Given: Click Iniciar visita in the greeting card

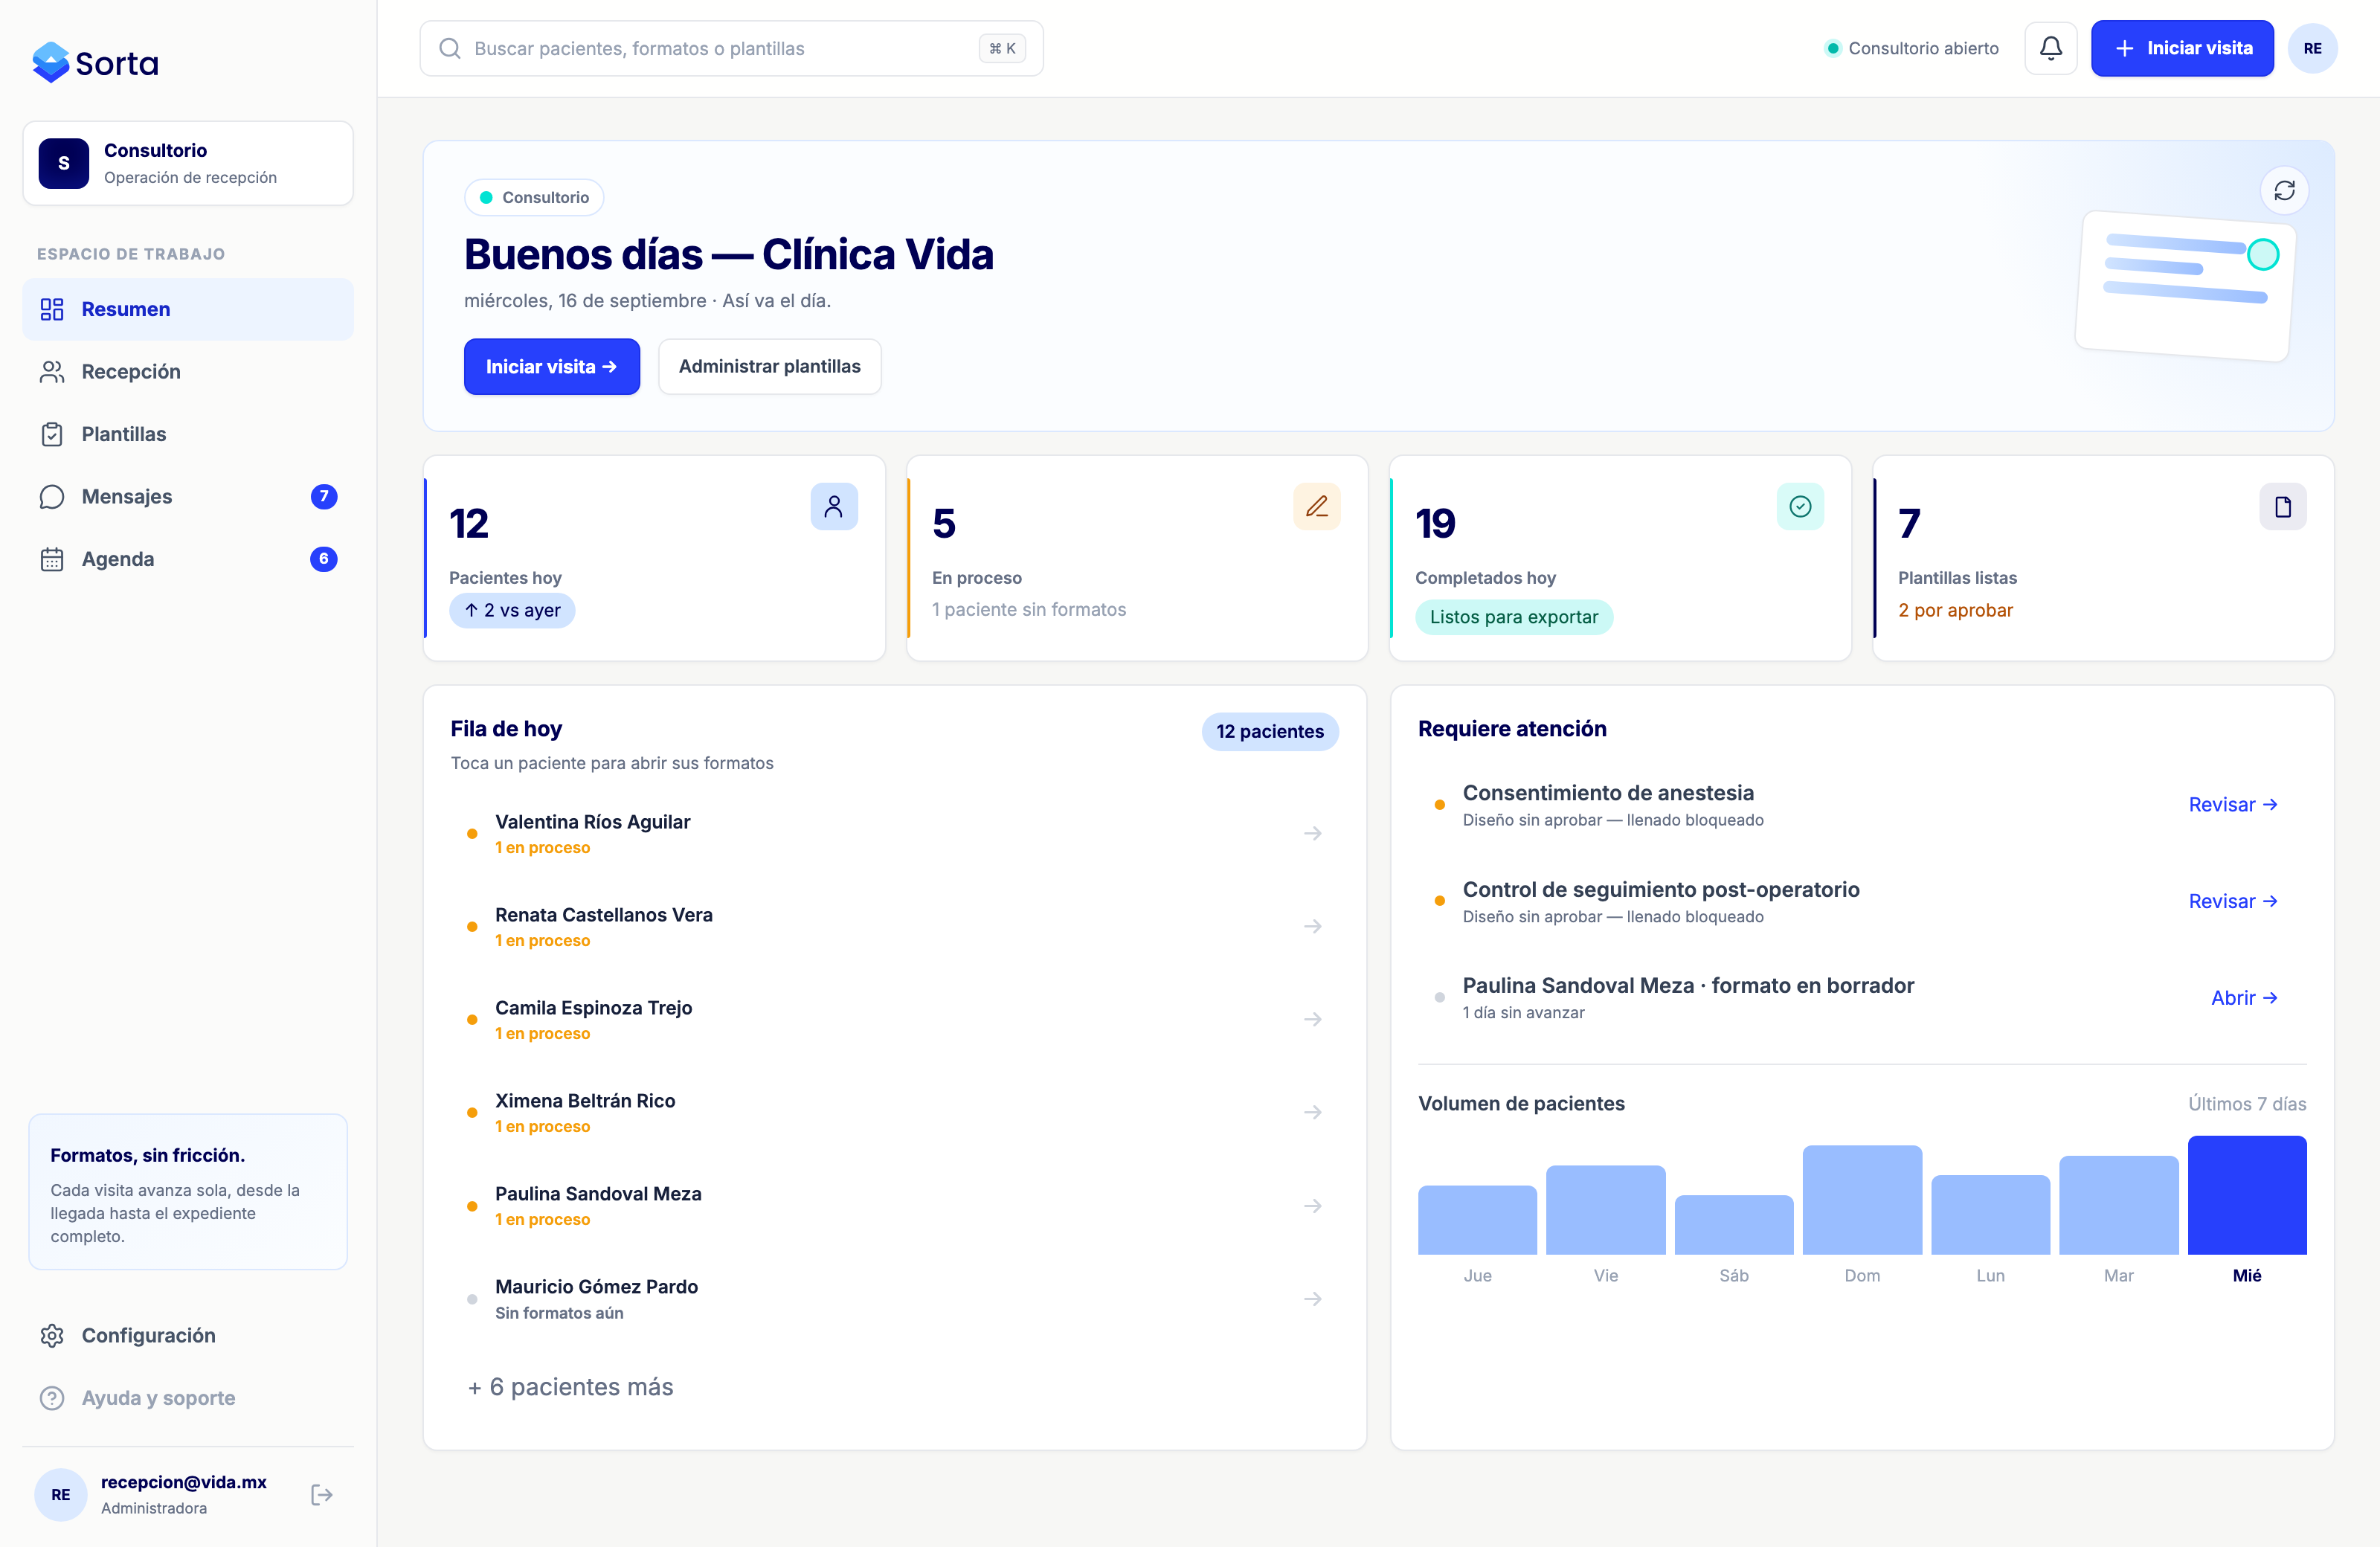Looking at the screenshot, I should point(551,367).
